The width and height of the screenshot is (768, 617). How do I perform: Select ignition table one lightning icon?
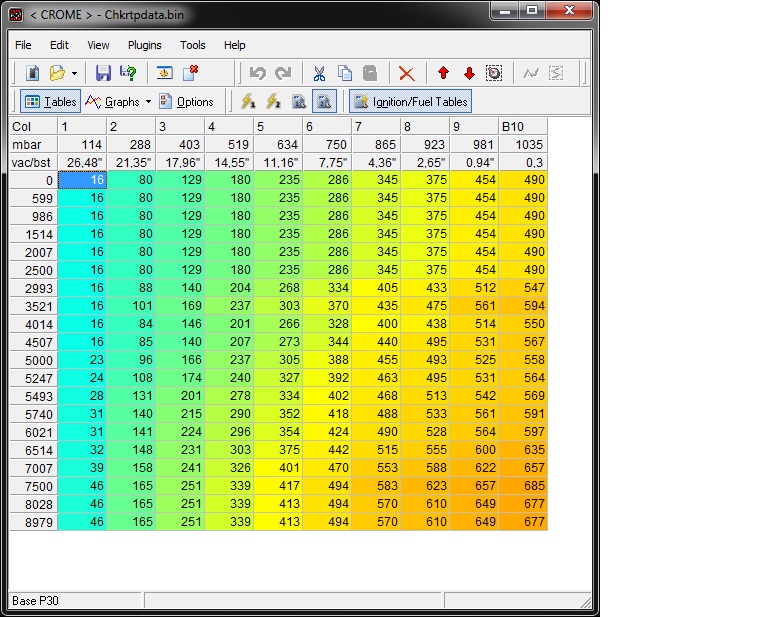tap(248, 101)
